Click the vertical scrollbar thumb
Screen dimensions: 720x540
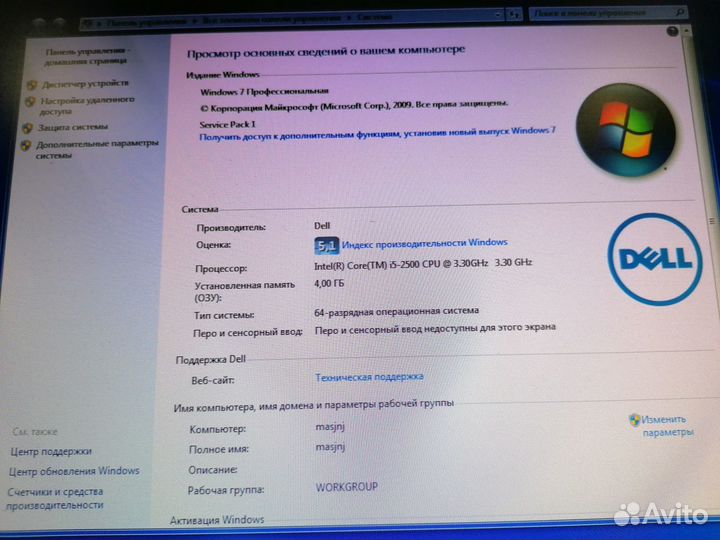coord(711,221)
